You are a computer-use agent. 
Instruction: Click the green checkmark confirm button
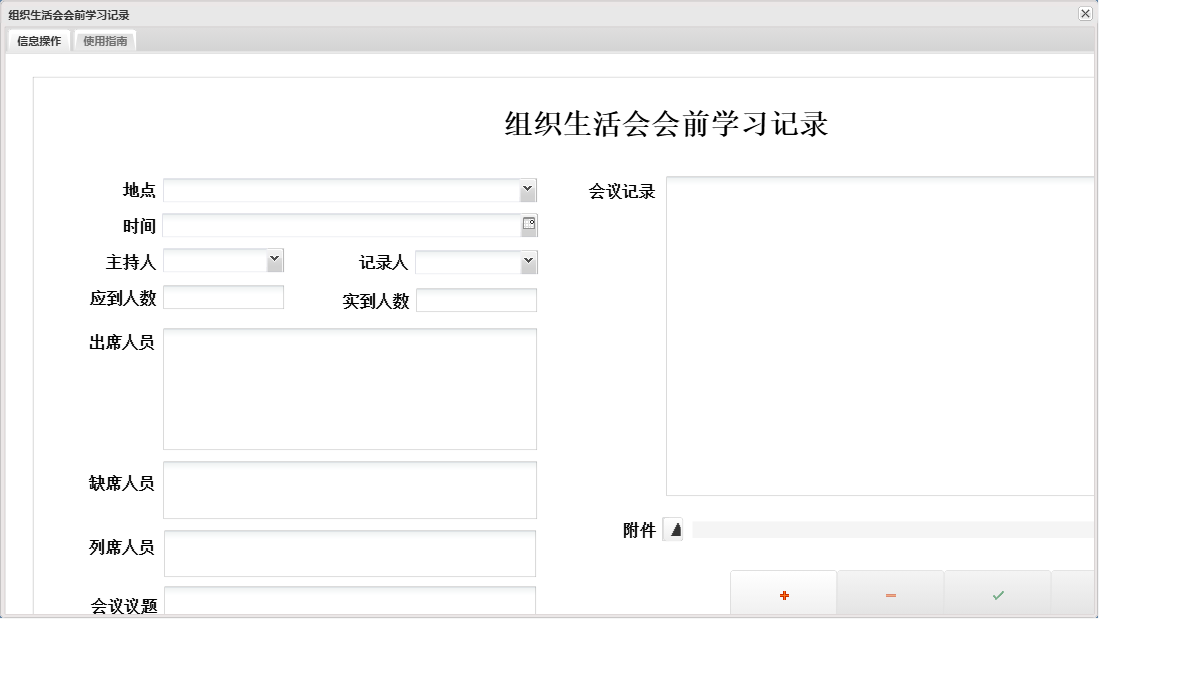click(x=997, y=594)
